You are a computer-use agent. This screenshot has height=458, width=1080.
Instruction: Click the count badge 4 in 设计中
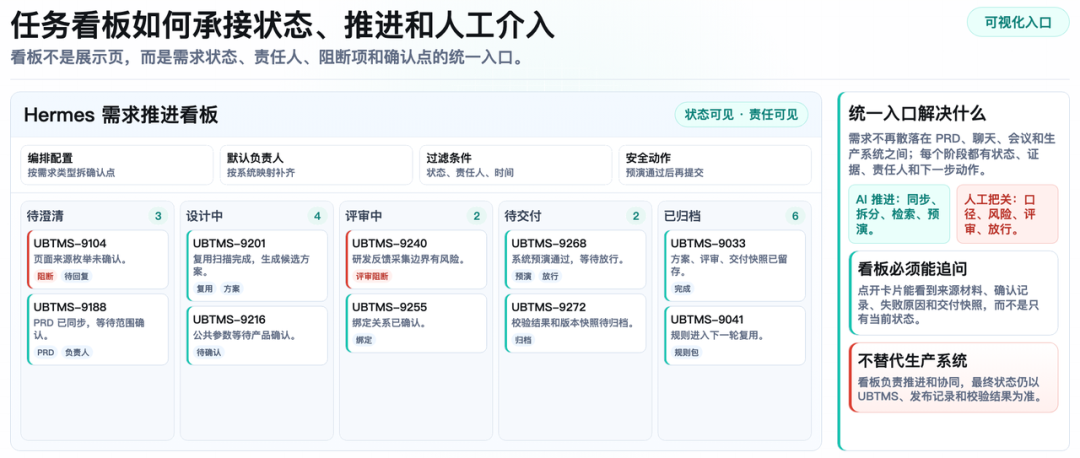tap(318, 216)
